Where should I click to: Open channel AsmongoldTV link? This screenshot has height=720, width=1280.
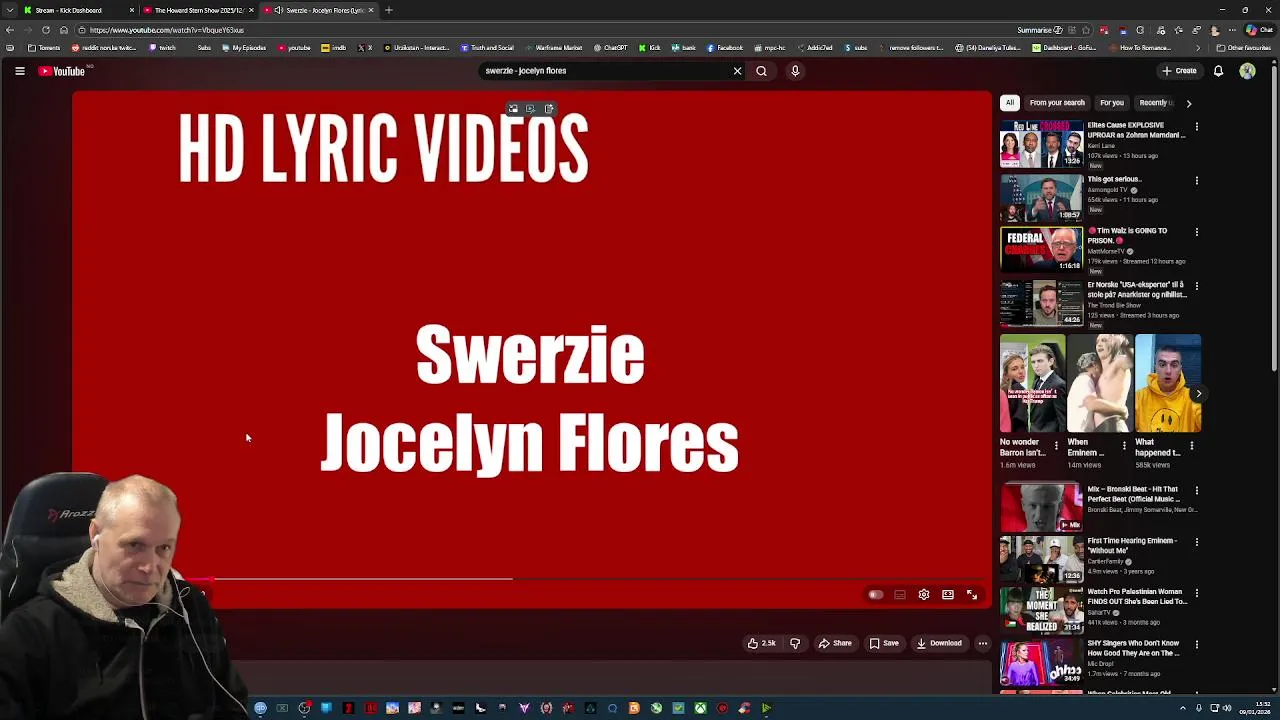coord(1108,190)
